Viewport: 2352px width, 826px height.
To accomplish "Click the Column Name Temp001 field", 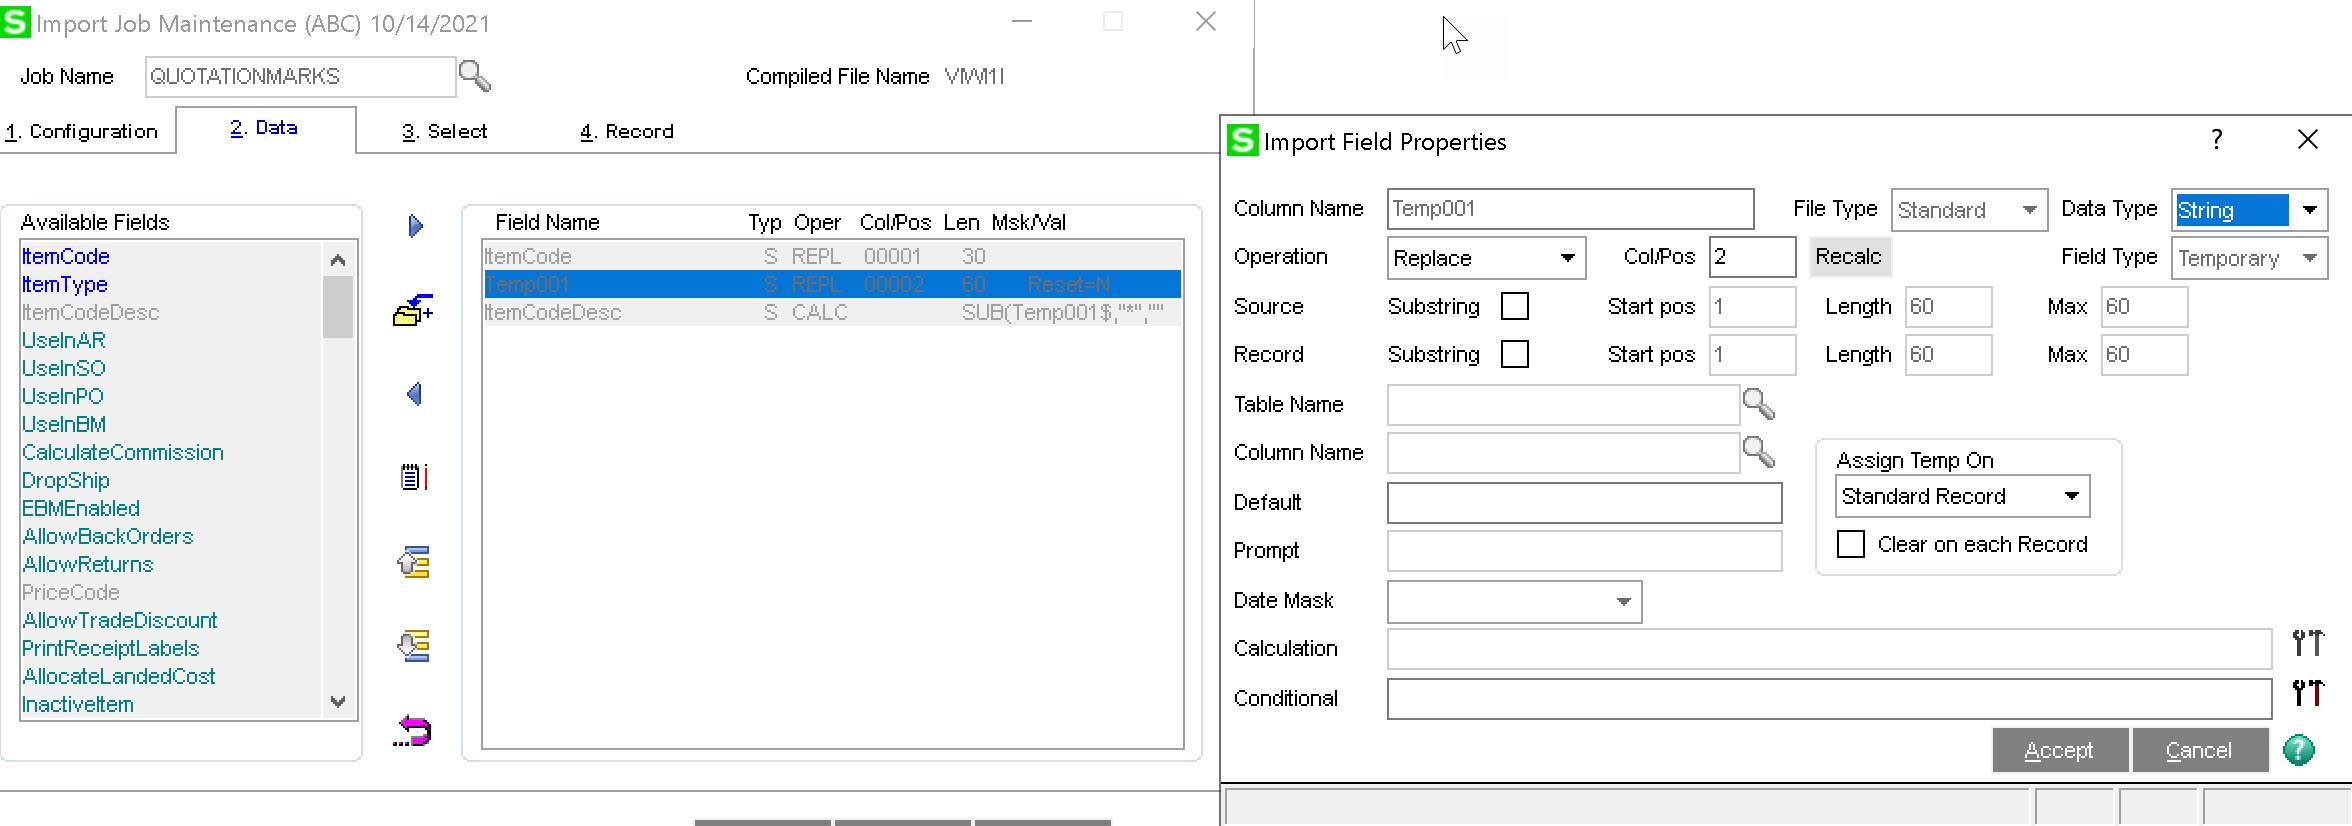I will click(x=1570, y=208).
